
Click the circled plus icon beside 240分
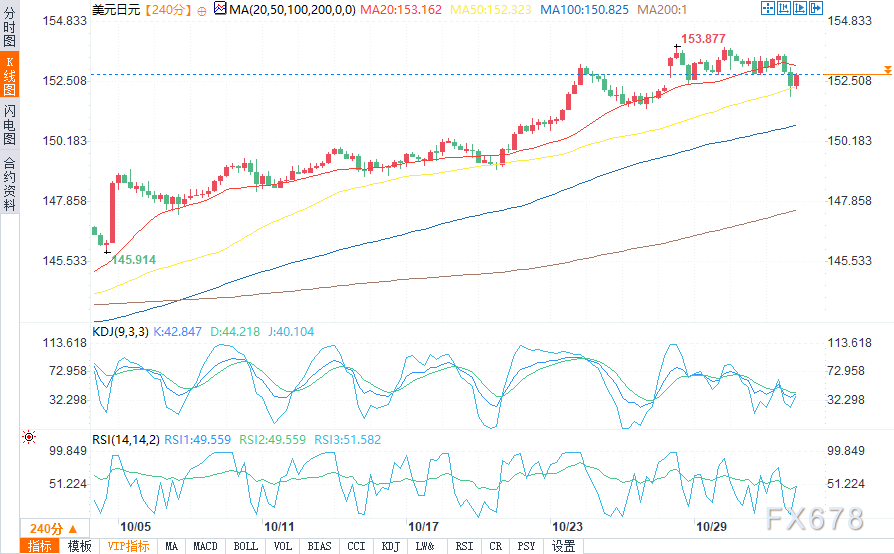[202, 10]
